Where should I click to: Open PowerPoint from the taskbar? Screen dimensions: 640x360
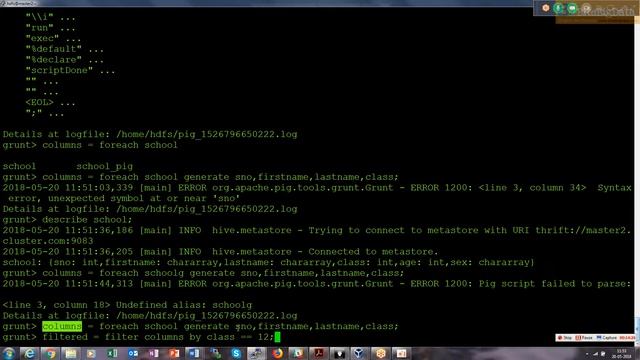pos(174,353)
